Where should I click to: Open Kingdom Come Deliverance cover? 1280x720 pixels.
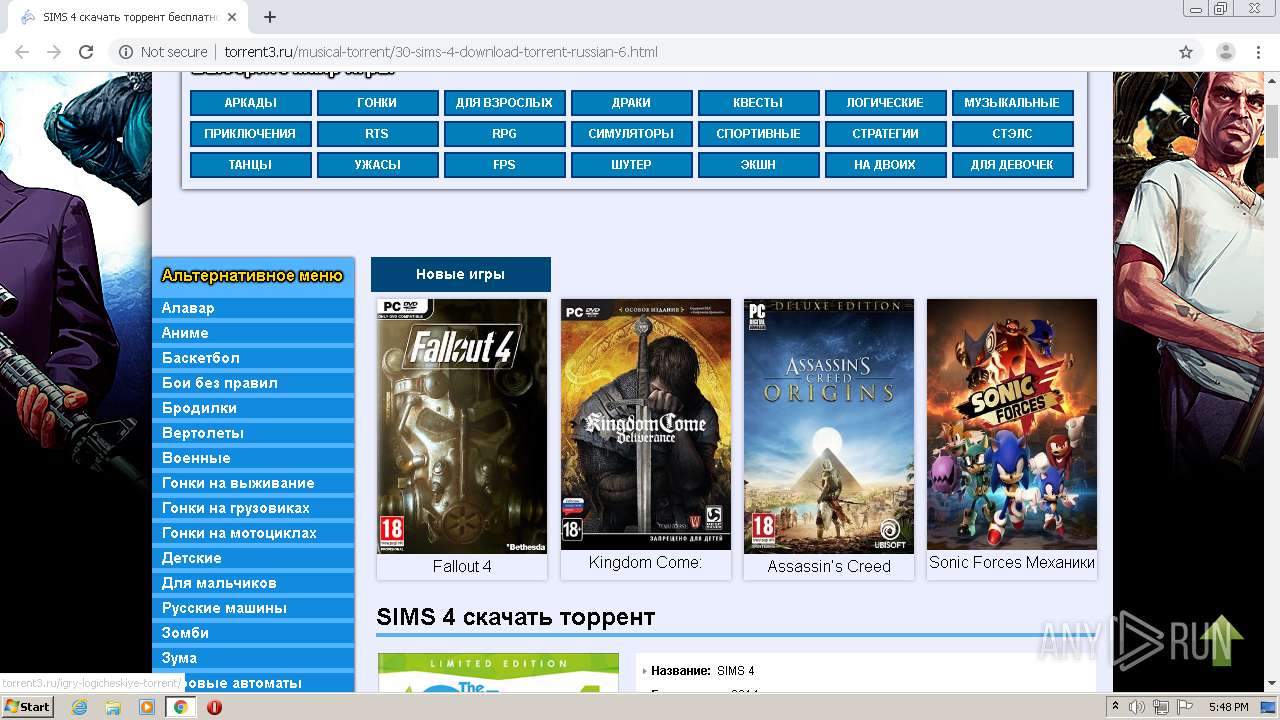646,424
